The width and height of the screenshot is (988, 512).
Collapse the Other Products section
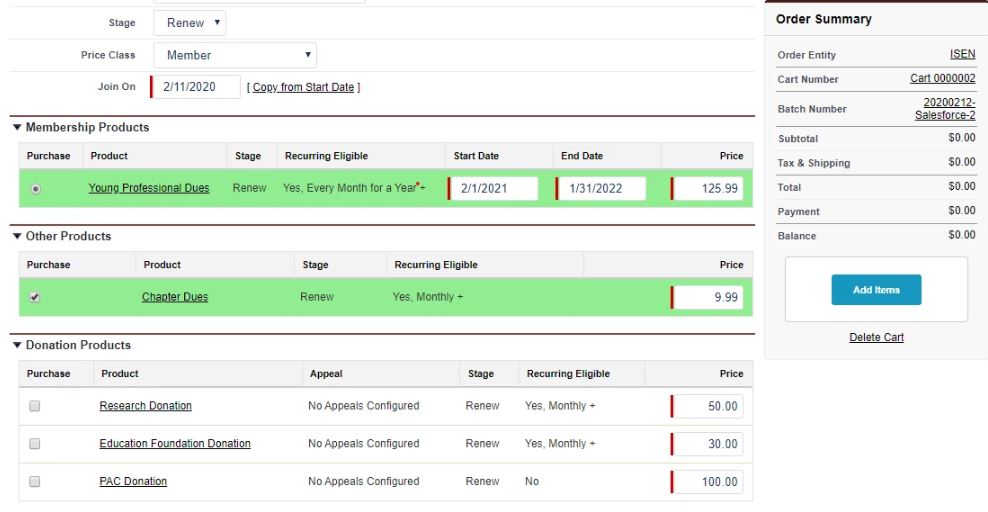coord(17,237)
